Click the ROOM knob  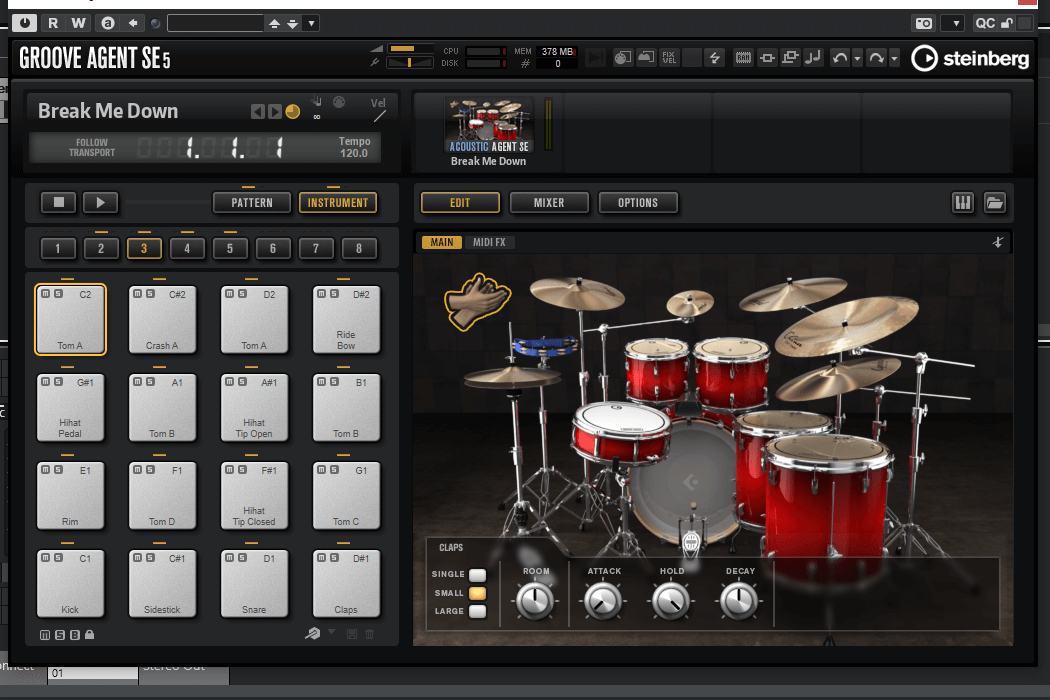pos(535,600)
